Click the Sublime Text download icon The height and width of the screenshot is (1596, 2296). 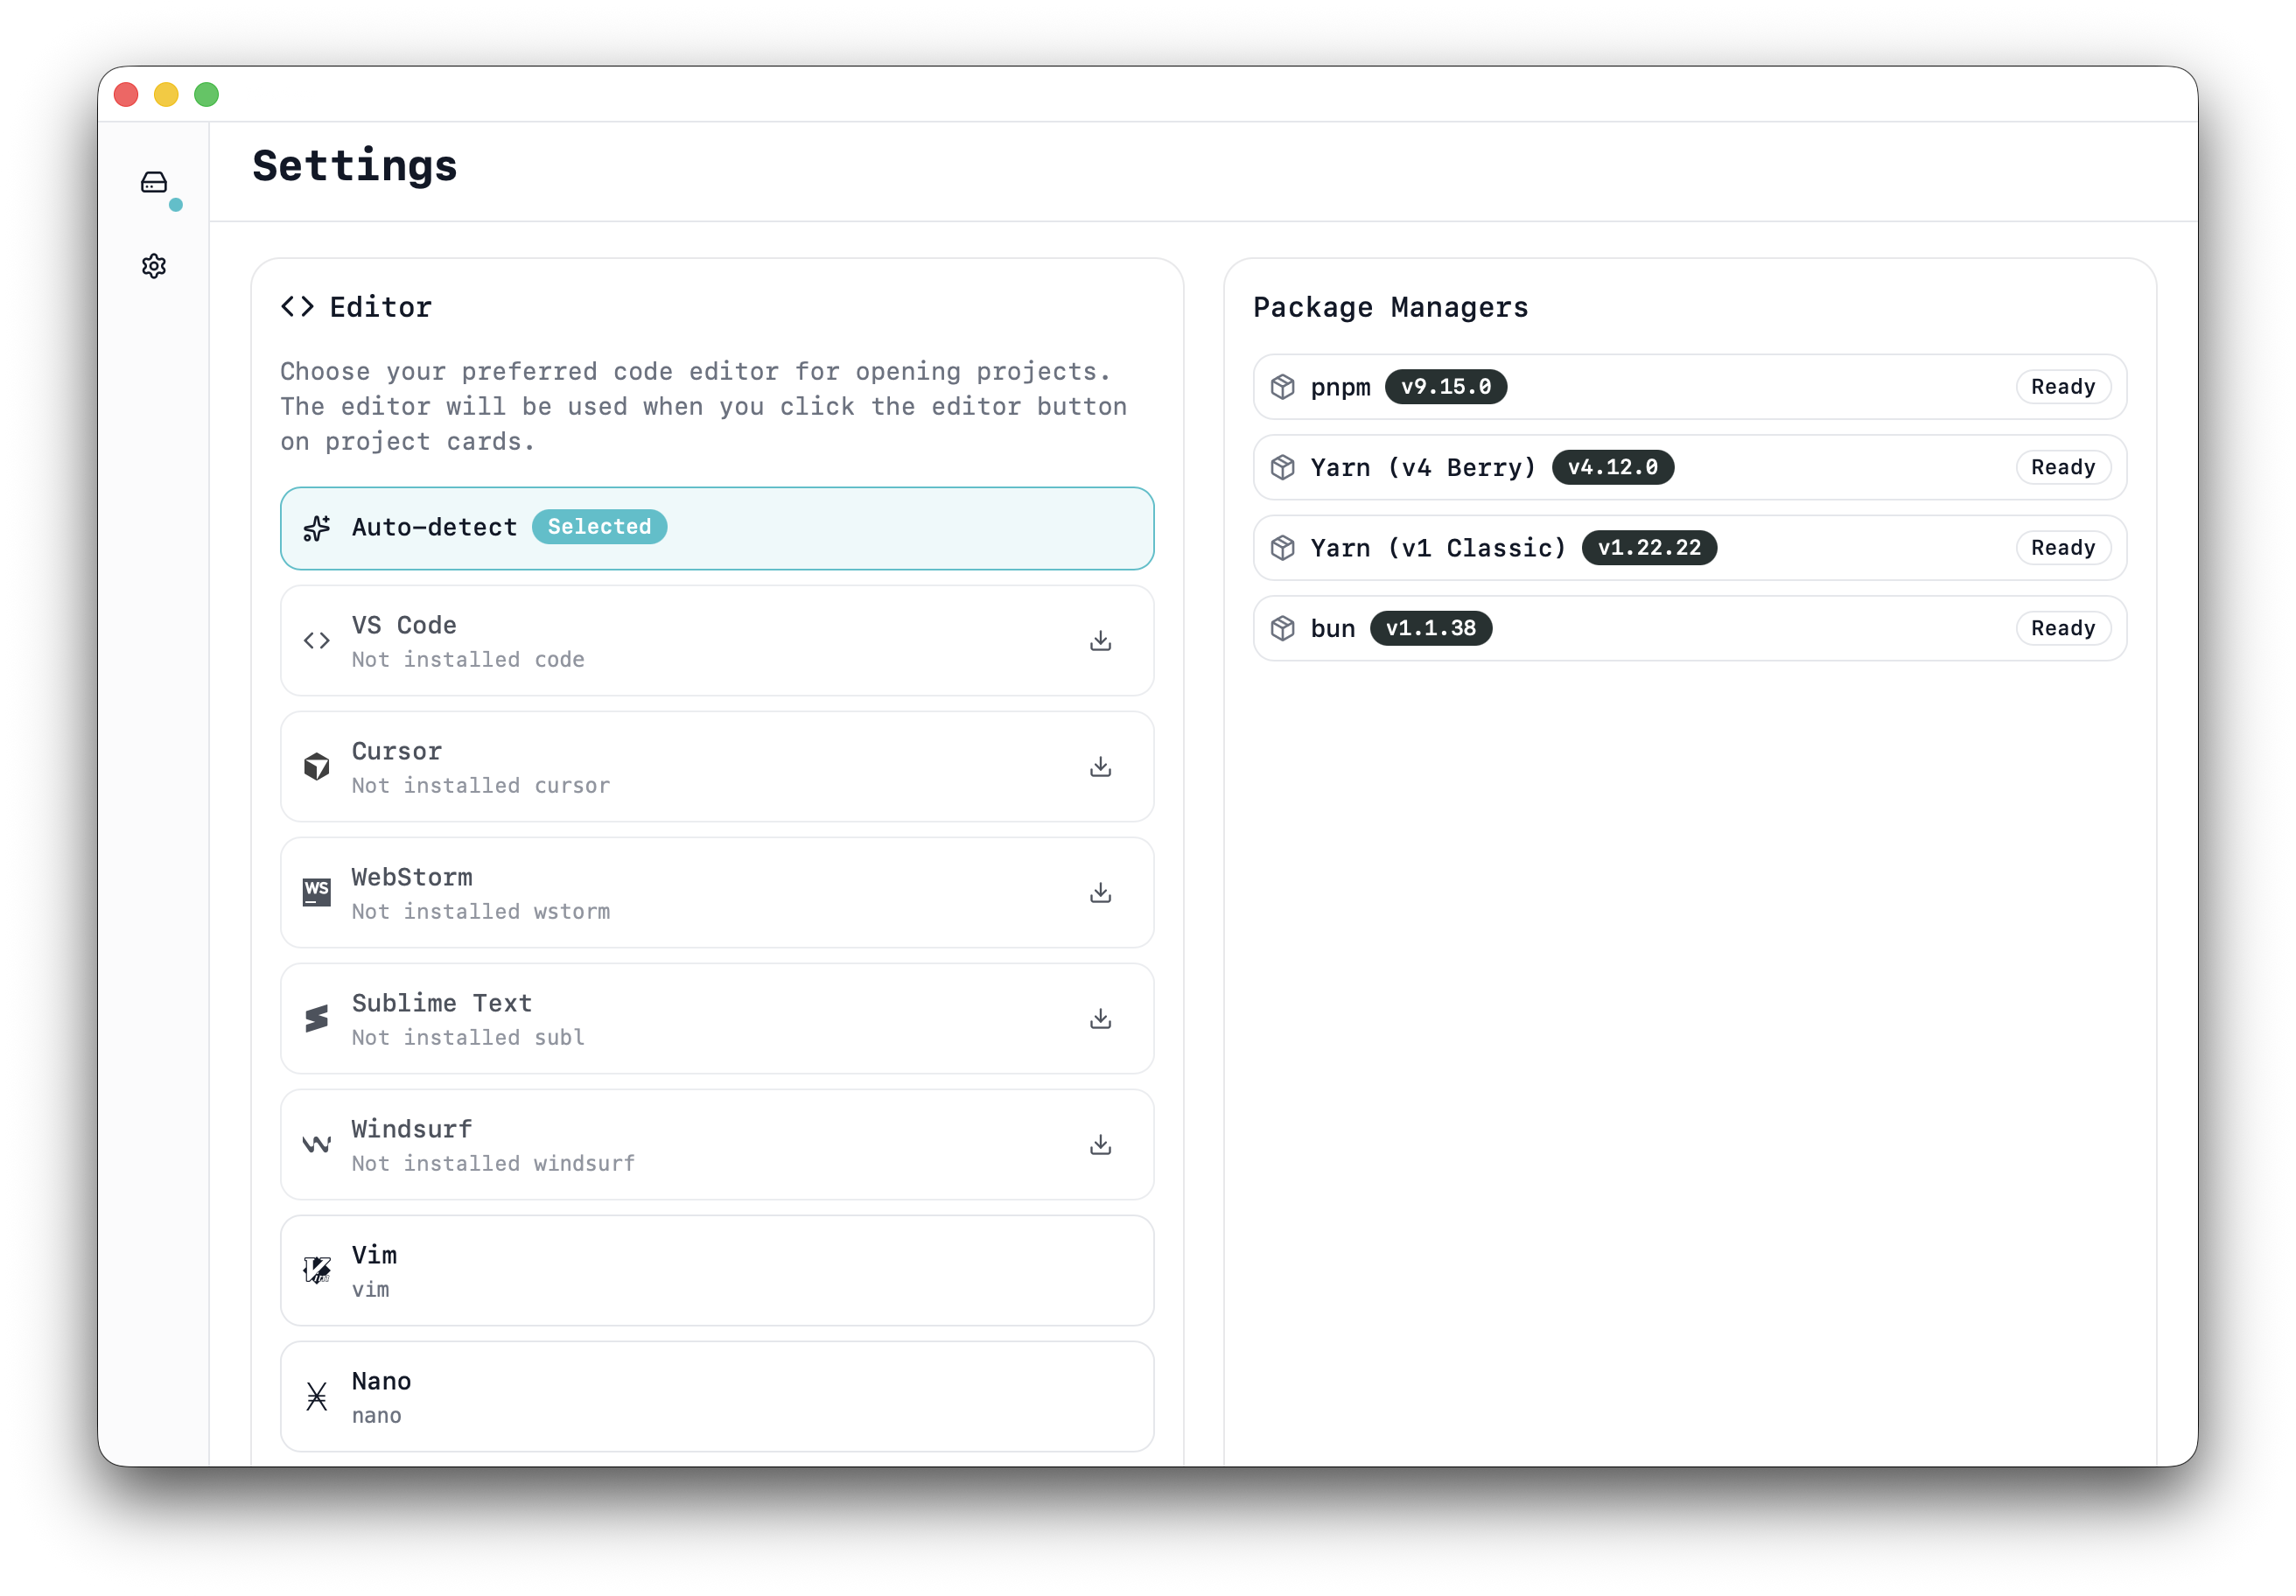coord(1100,1019)
